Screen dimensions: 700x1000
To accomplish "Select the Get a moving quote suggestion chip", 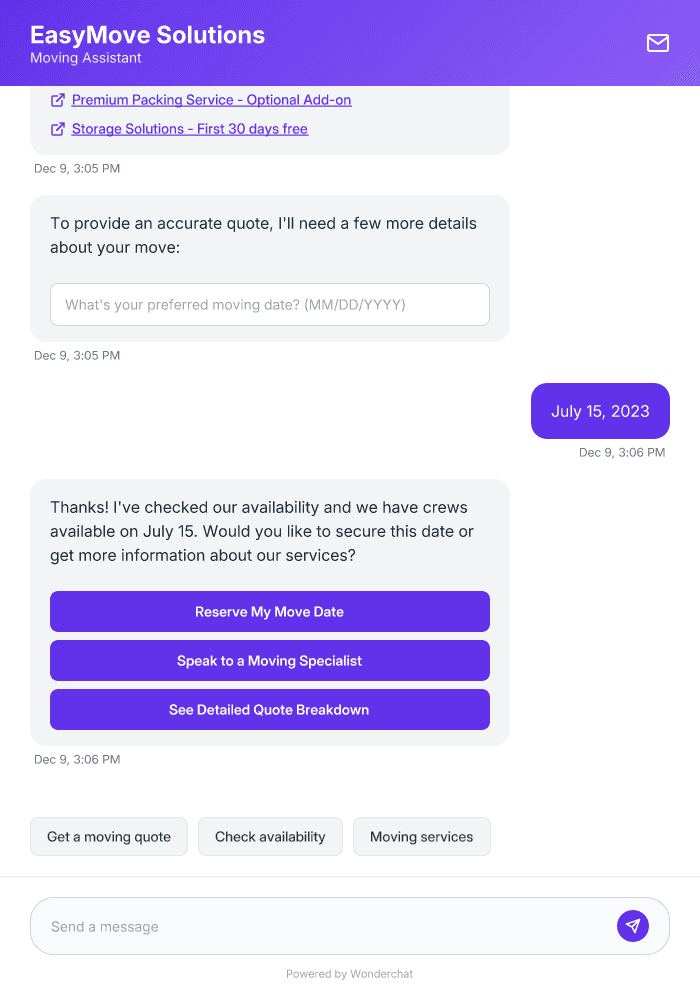I will click(x=108, y=836).
